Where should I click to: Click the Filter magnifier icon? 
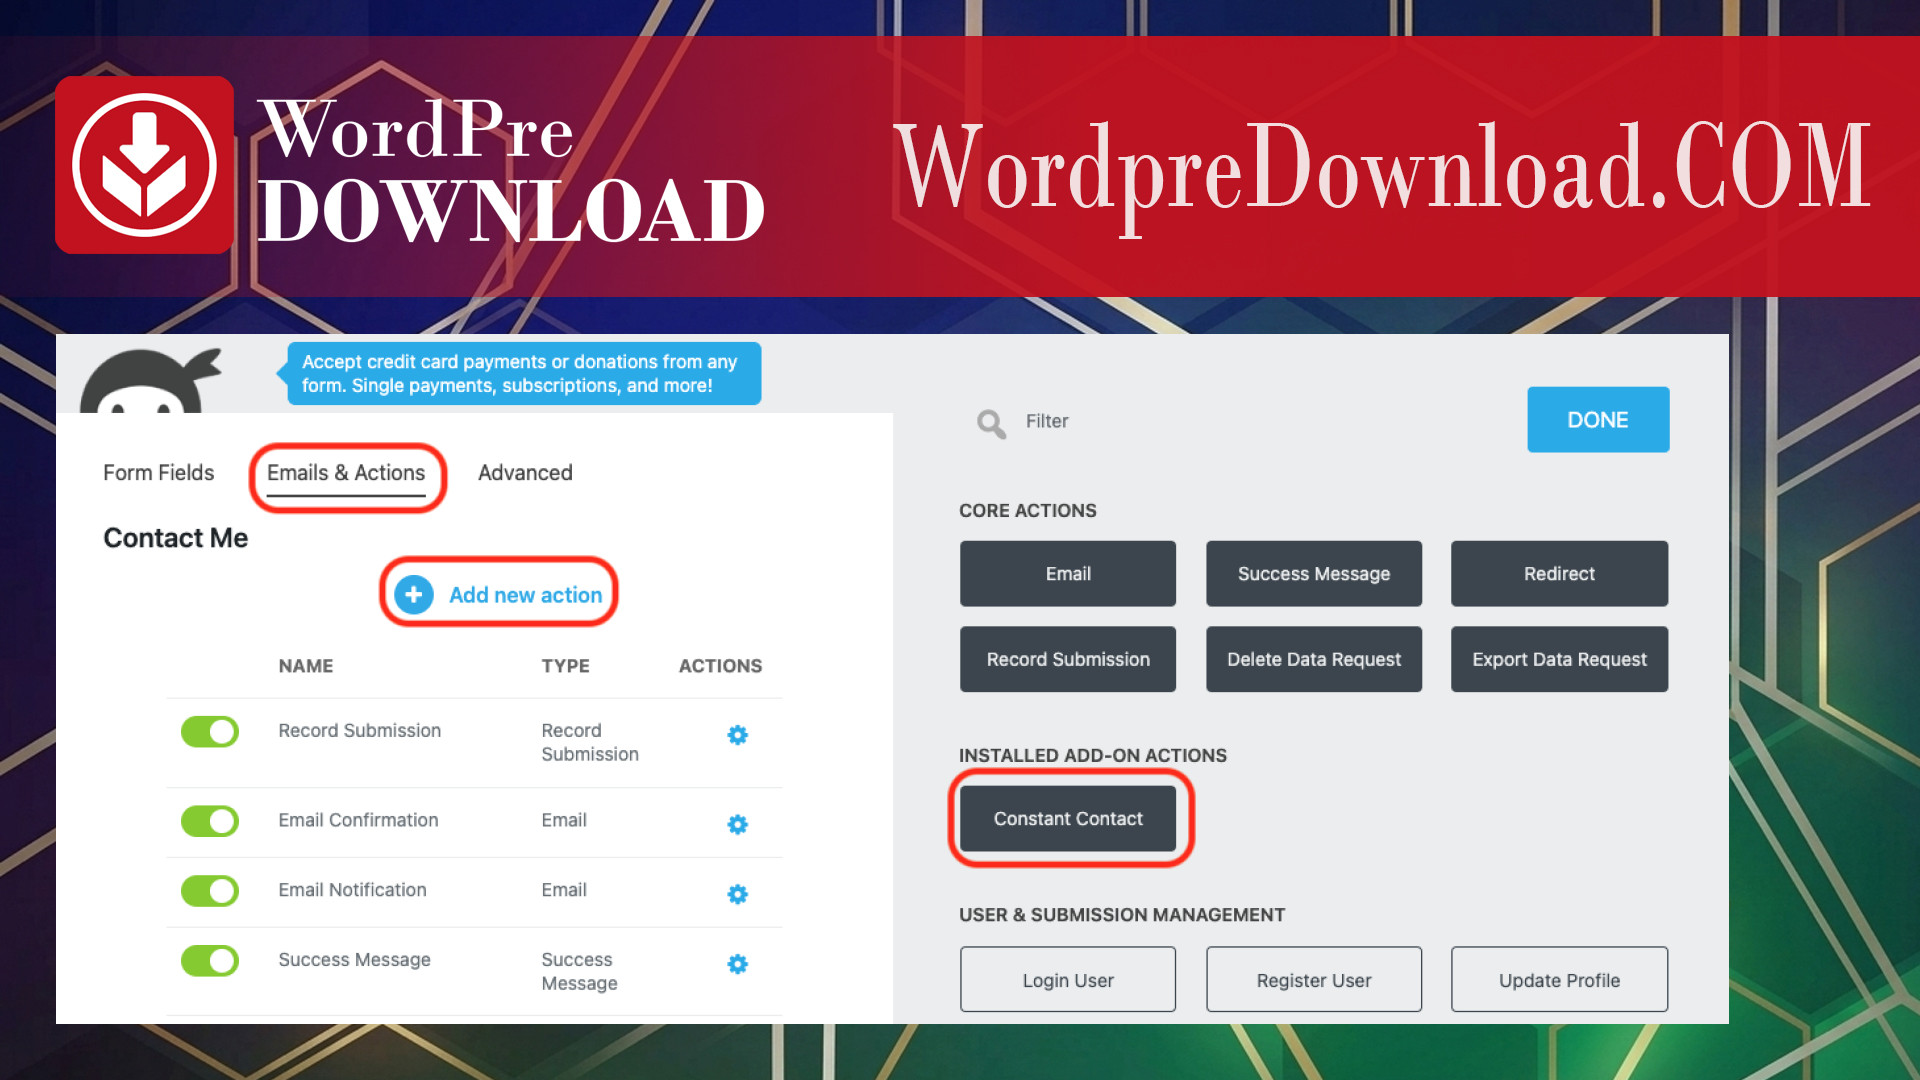991,423
